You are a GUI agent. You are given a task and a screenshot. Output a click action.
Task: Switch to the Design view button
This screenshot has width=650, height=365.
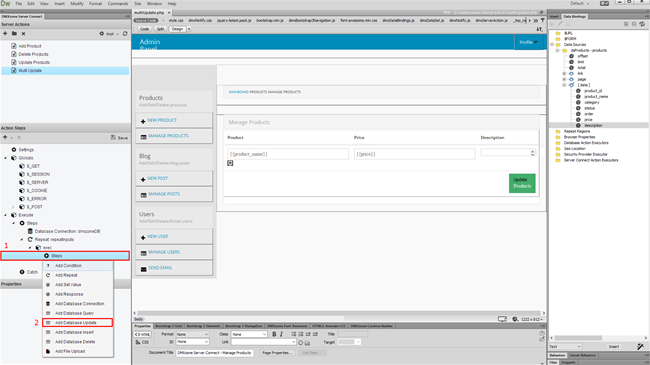pyautogui.click(x=177, y=29)
